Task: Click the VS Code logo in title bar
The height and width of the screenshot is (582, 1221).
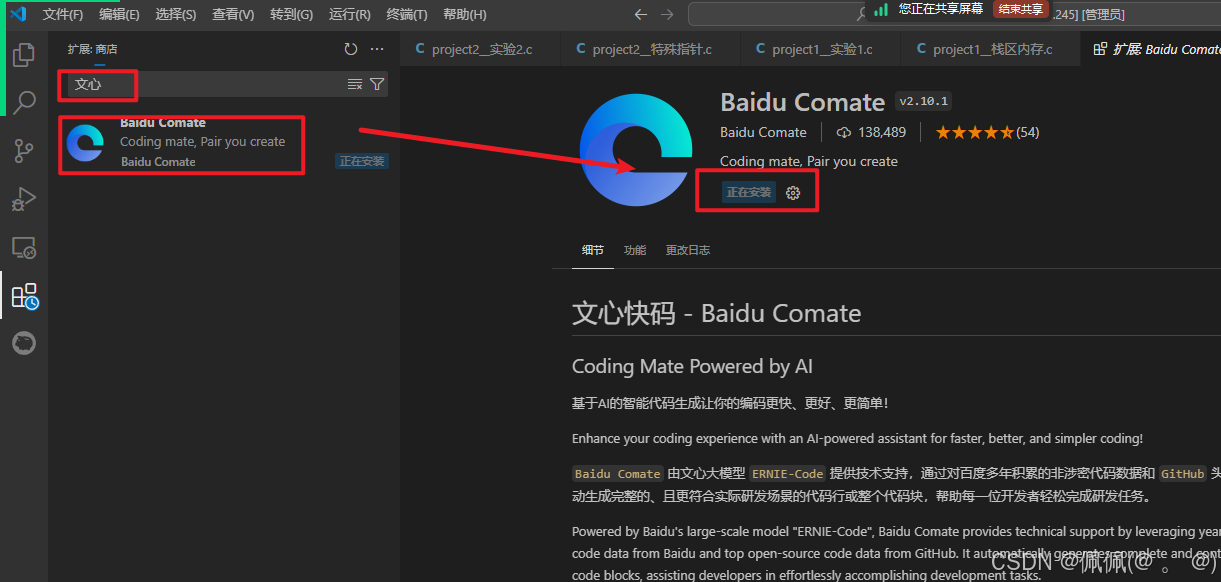Action: pos(17,14)
